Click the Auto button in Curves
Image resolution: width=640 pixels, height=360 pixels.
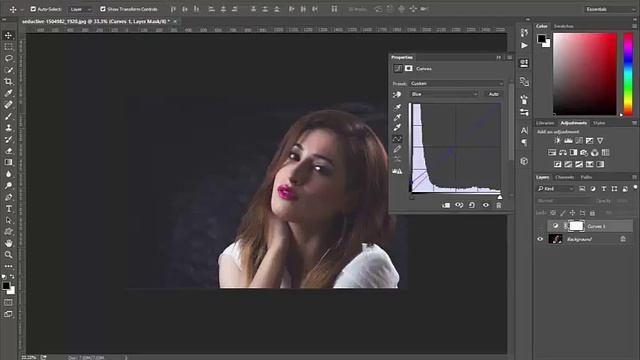pyautogui.click(x=493, y=94)
